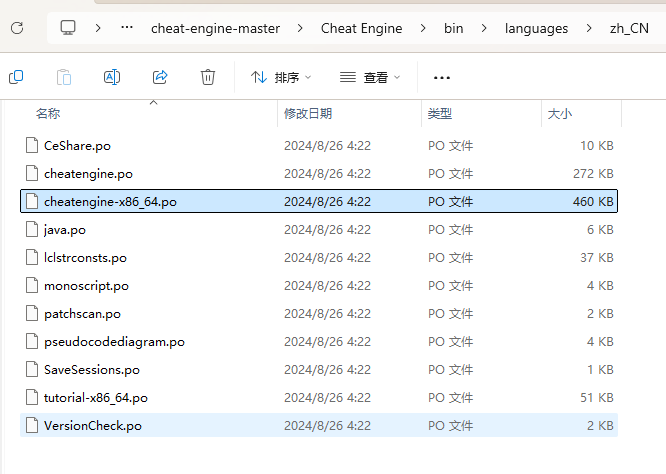Select file java.po
666x474 pixels.
pos(319,230)
